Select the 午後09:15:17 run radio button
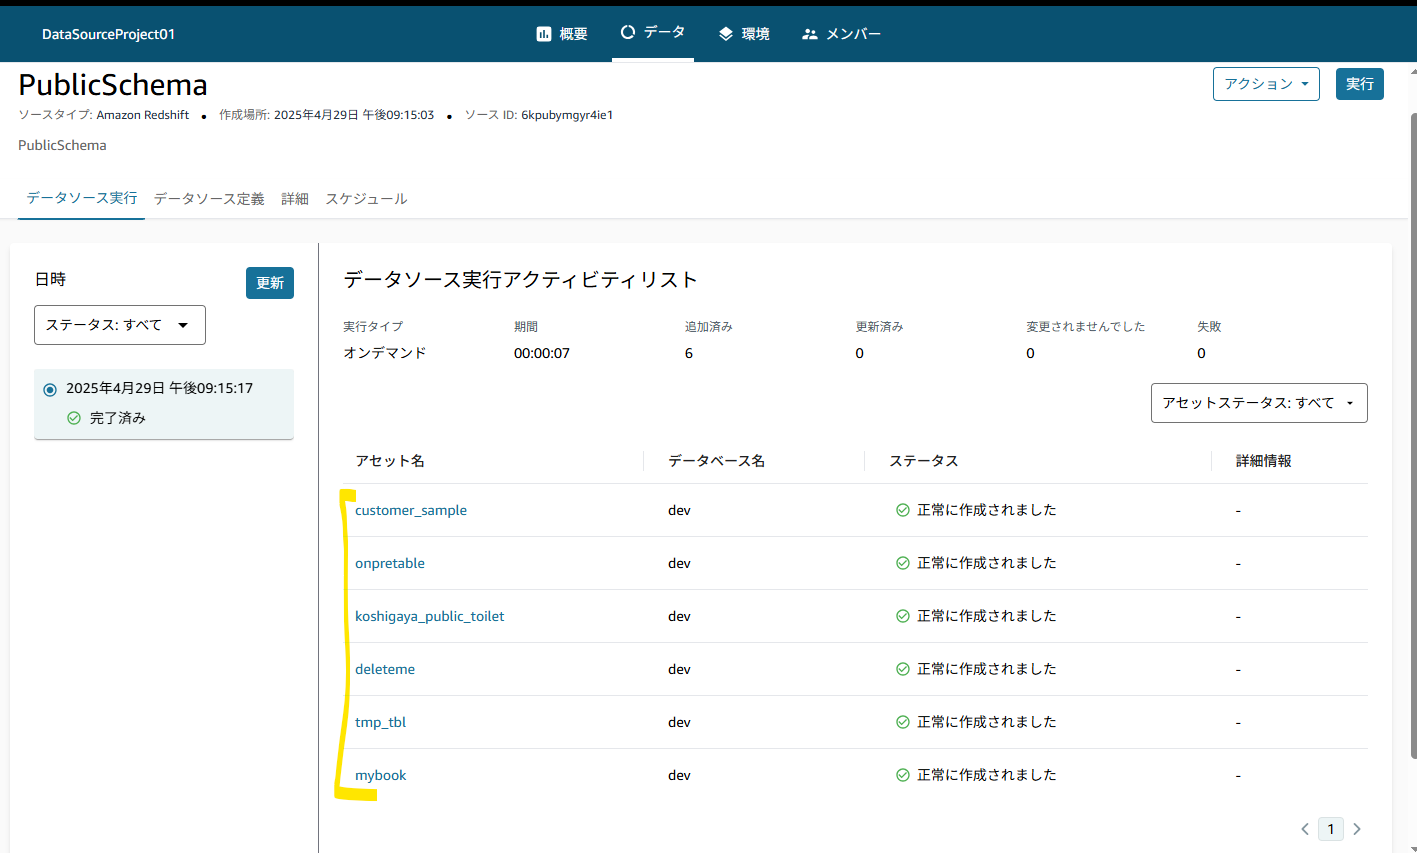The height and width of the screenshot is (853, 1417). (x=50, y=389)
